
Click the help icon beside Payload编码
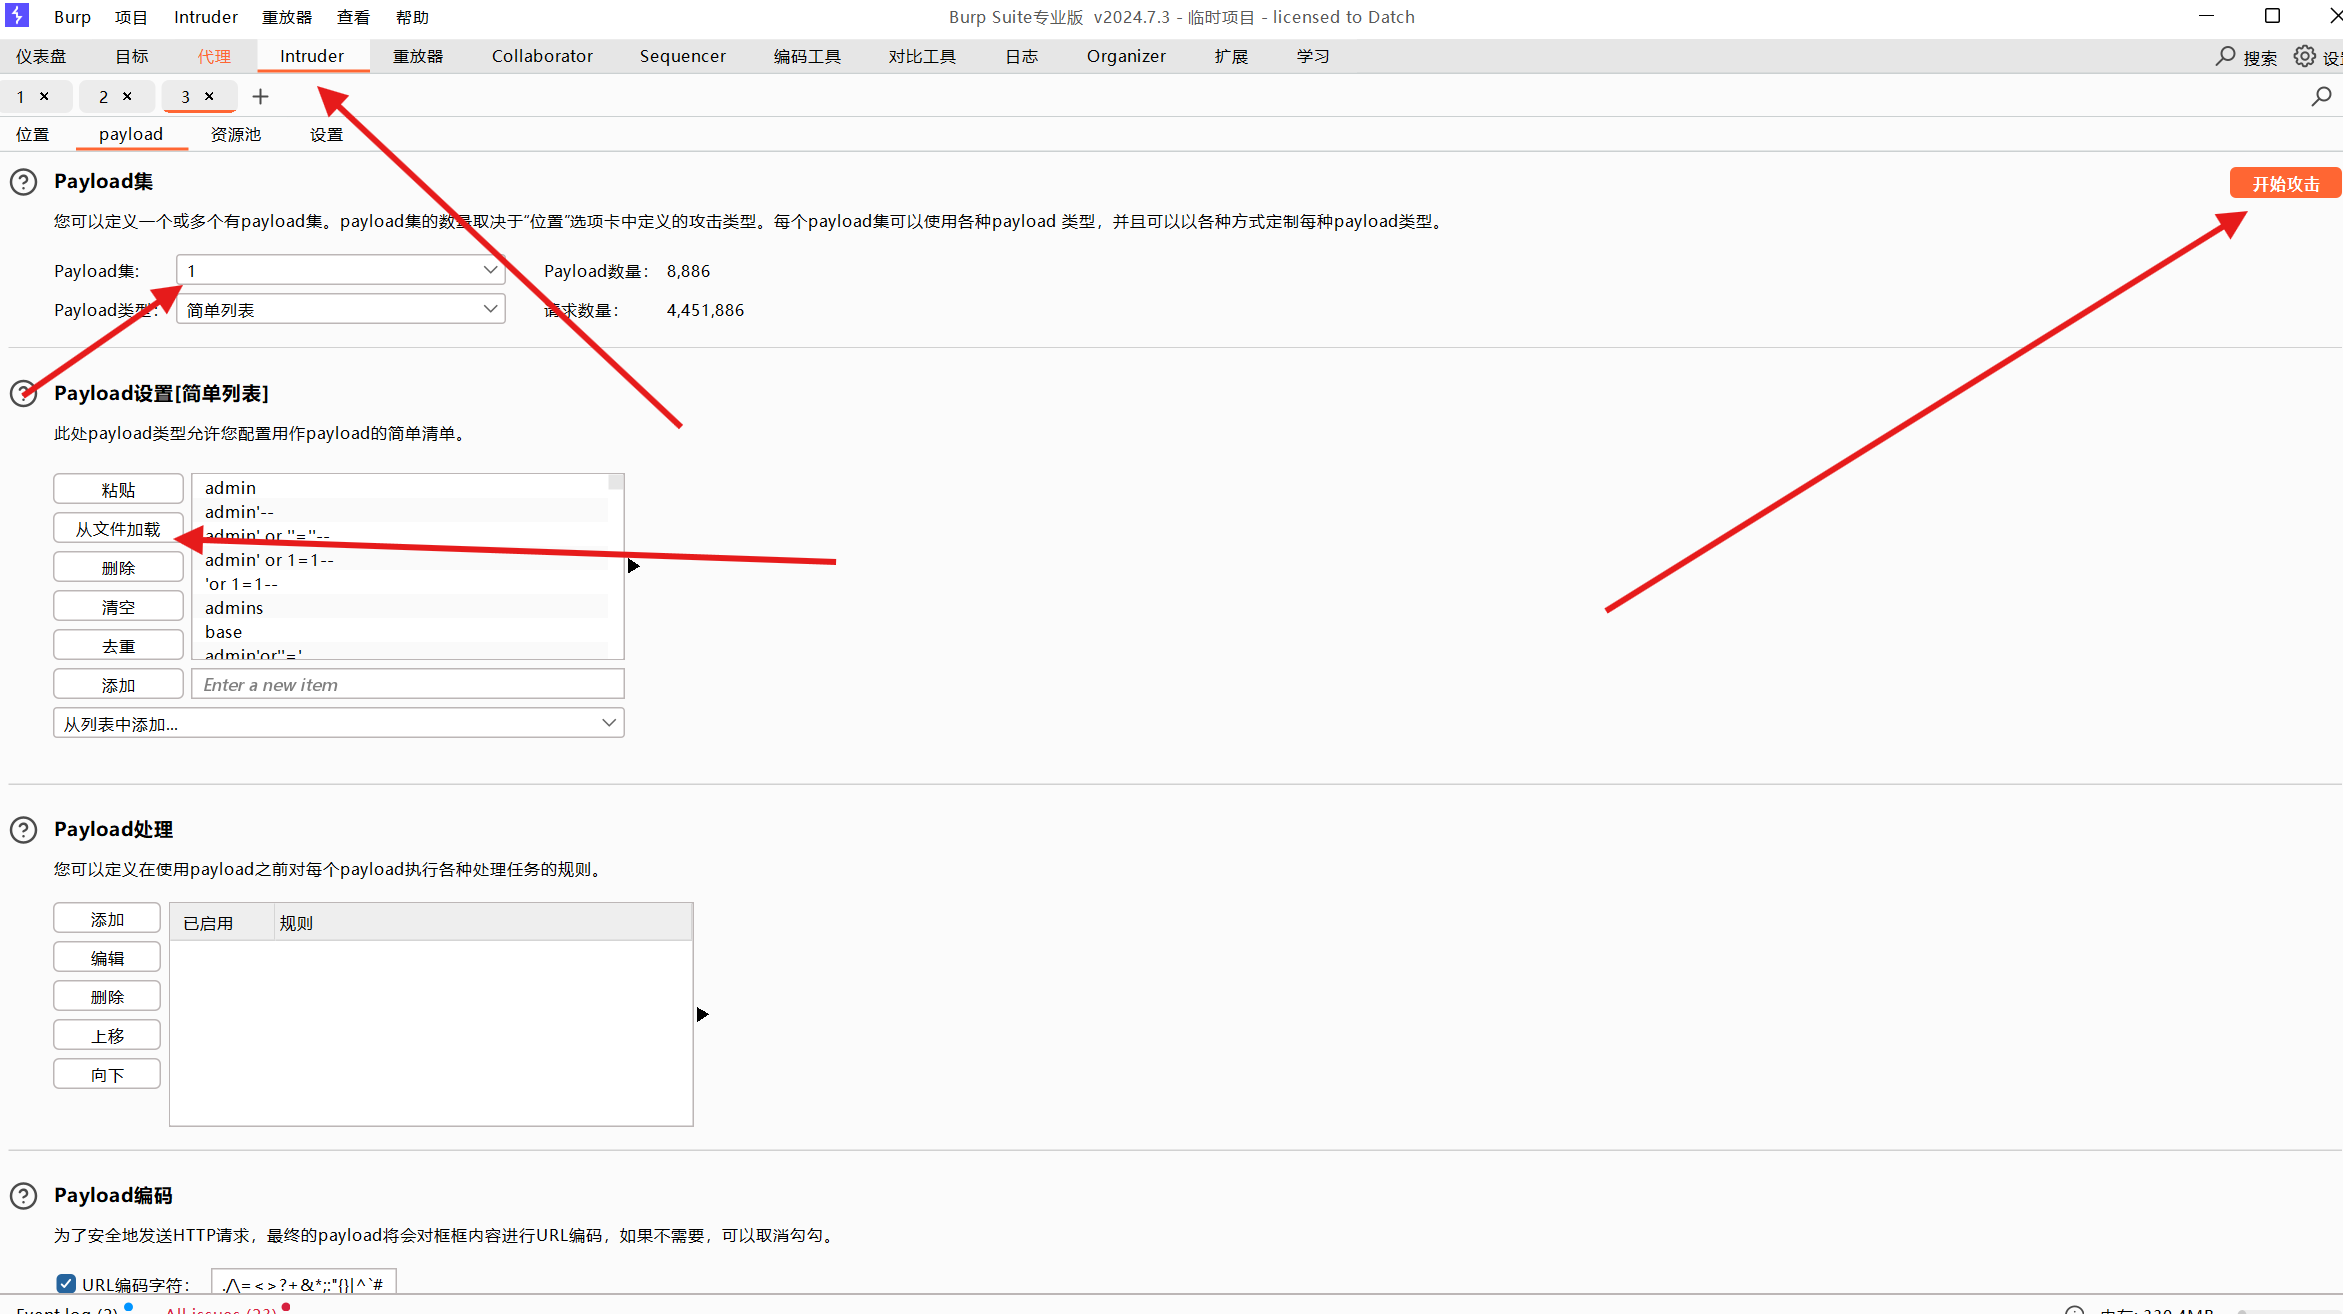pos(23,1196)
